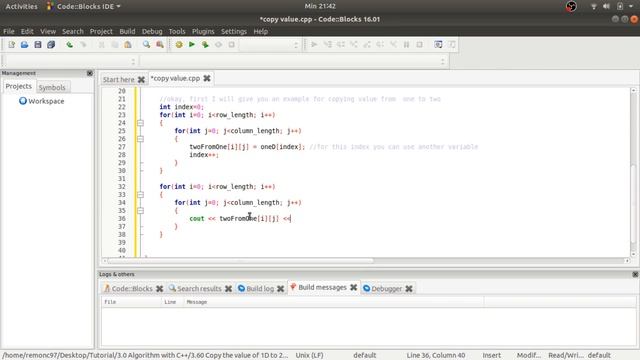
Task: Click the Redo toolbar icon
Action: click(x=83, y=44)
